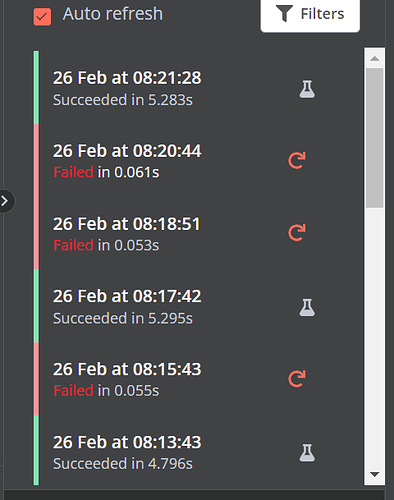Select the run succeeded in 4.796s
The width and height of the screenshot is (394, 500).
[x=198, y=450]
